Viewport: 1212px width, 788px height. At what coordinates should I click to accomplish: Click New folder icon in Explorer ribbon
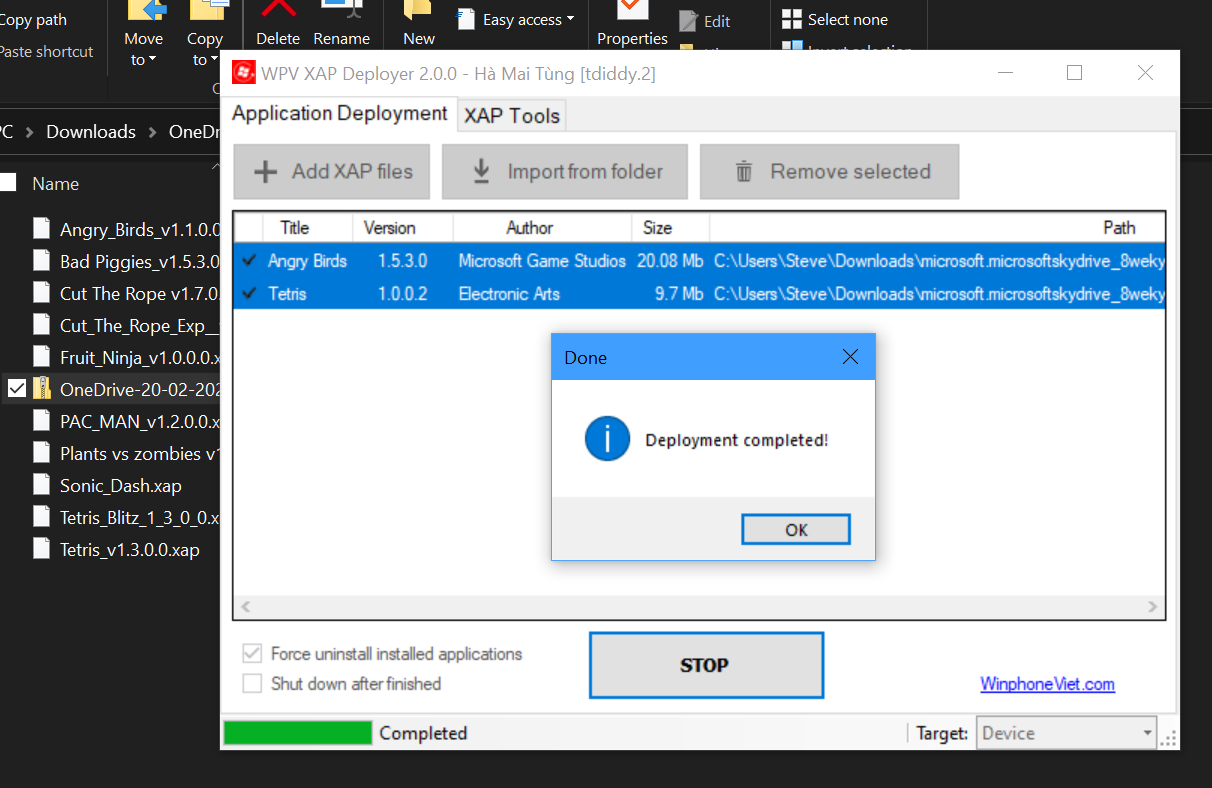coord(419,24)
